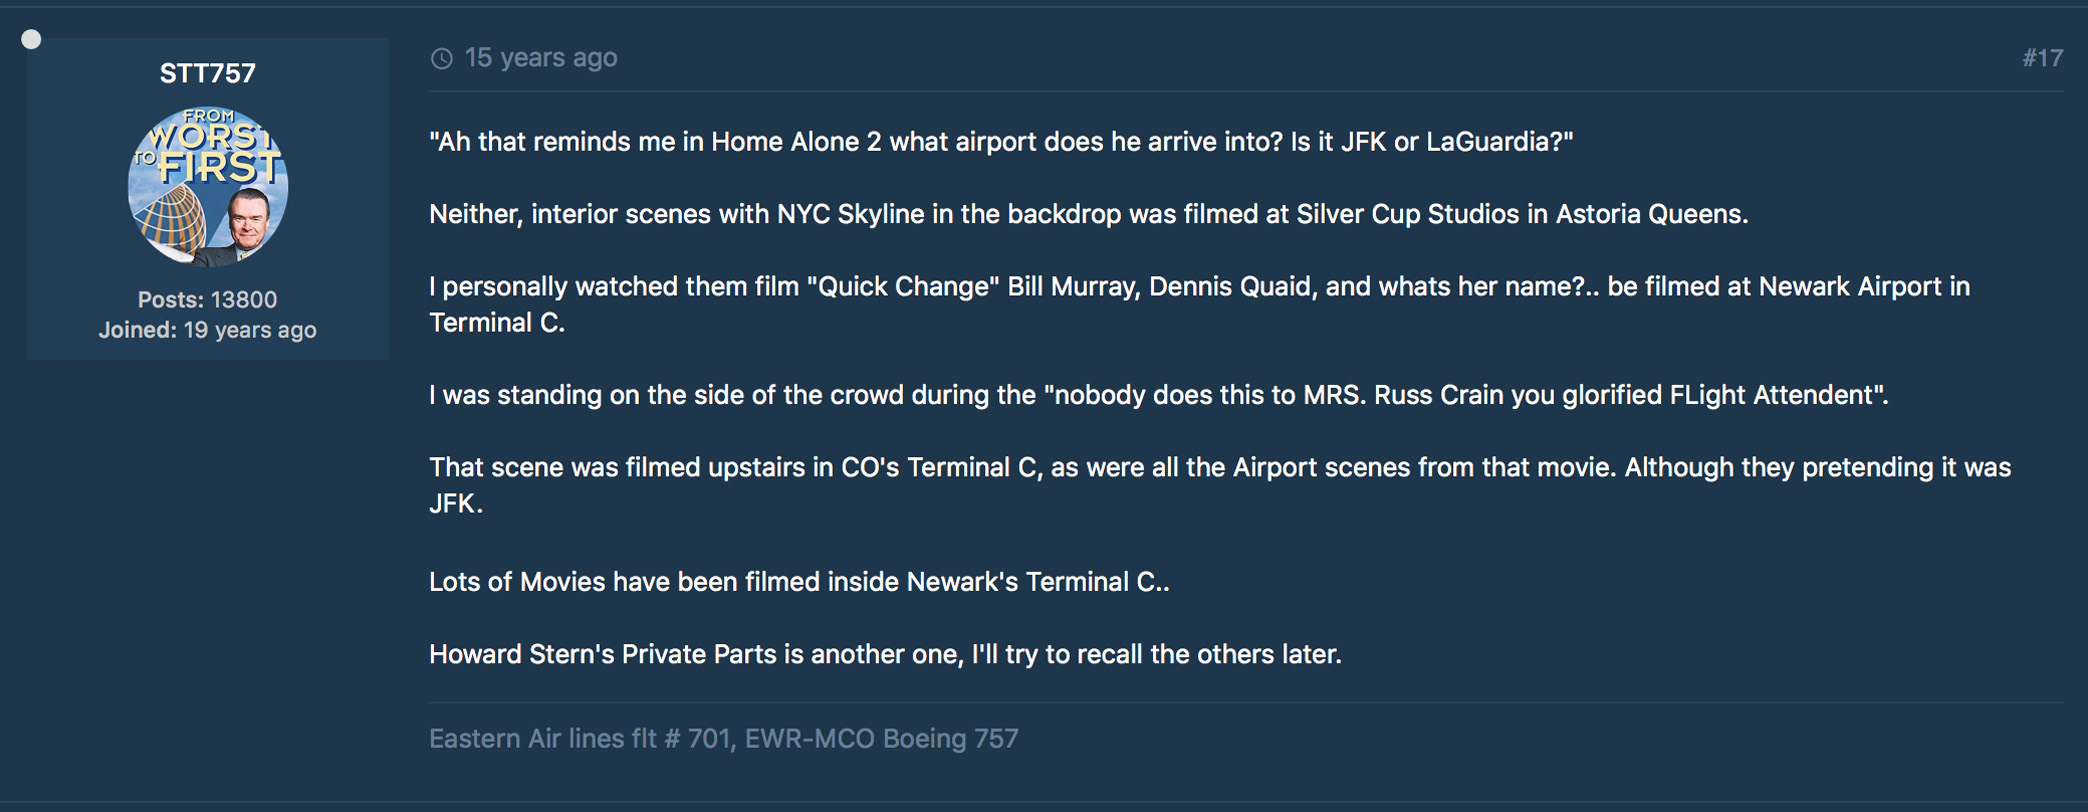Click the "I was standing on the side" paragraph
Screen dimensions: 2088x812
point(1158,395)
